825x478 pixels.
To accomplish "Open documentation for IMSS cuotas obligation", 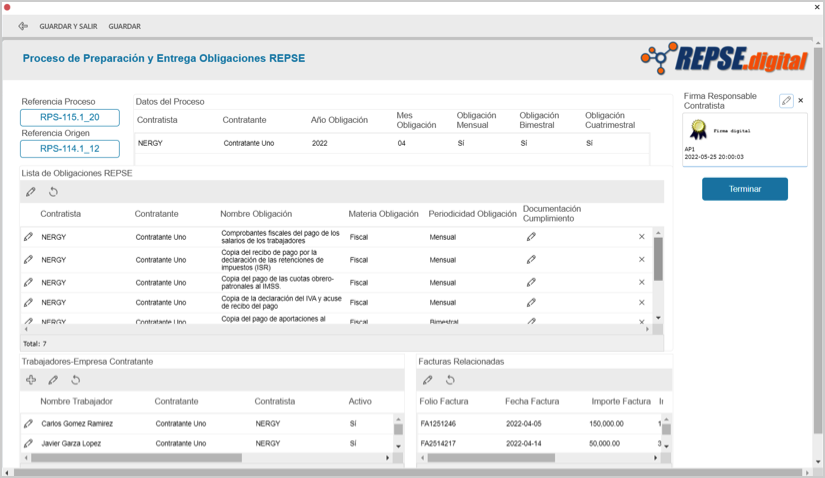I will click(x=531, y=283).
